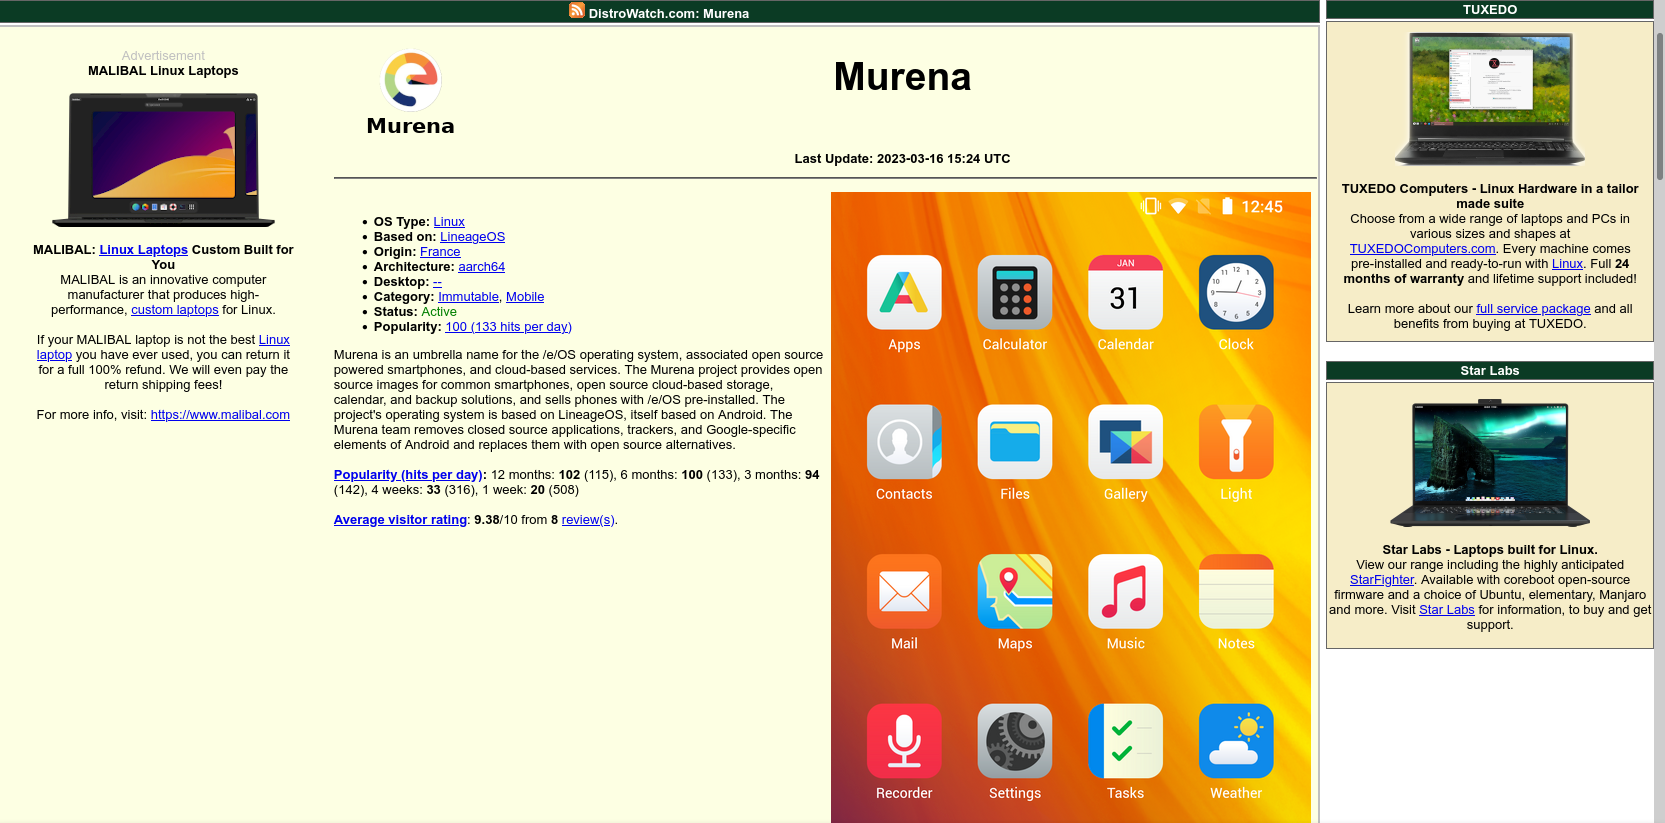Click the Contacts app icon

pos(904,442)
